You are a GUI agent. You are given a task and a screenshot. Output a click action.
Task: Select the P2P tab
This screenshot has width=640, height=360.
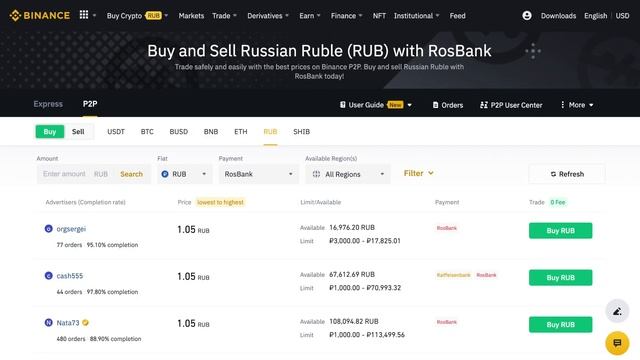(x=90, y=104)
